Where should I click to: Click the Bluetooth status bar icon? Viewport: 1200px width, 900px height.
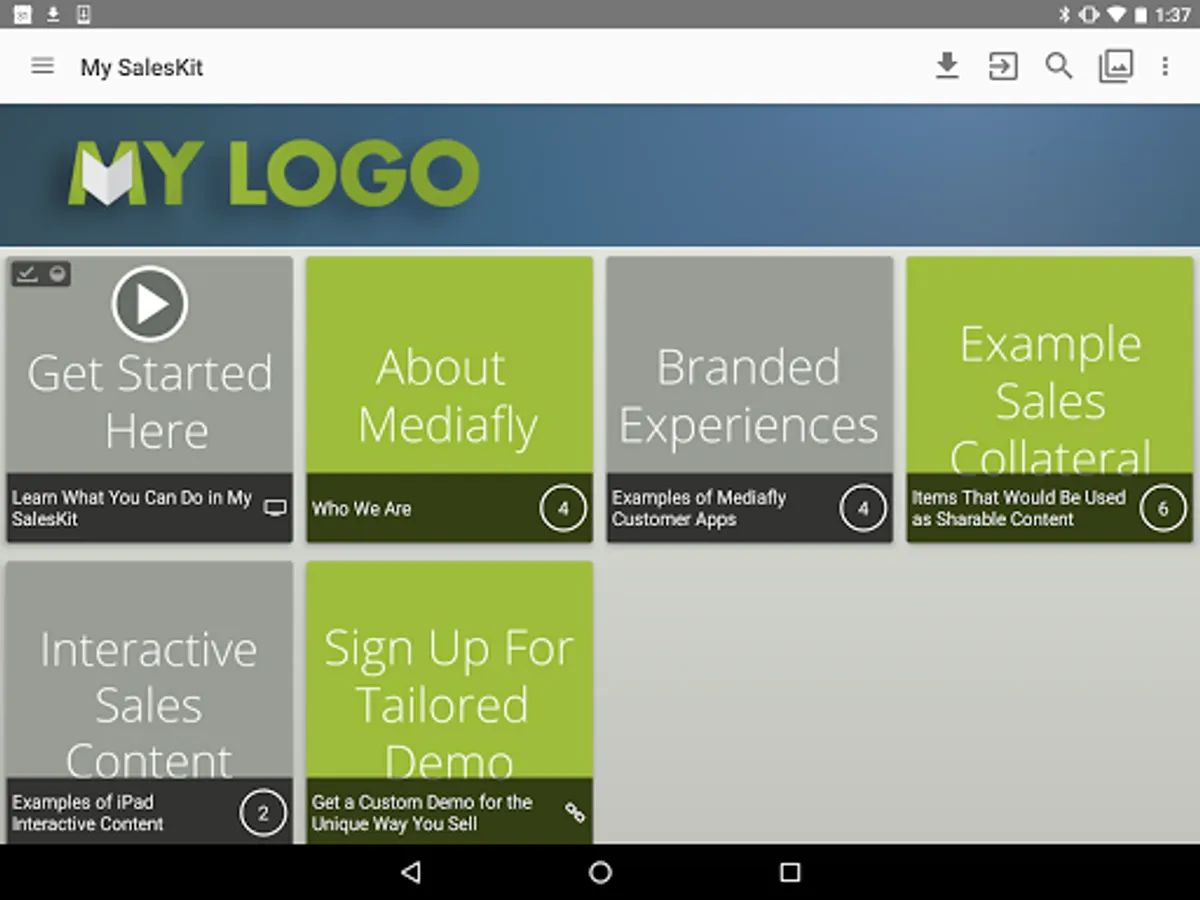click(1066, 14)
